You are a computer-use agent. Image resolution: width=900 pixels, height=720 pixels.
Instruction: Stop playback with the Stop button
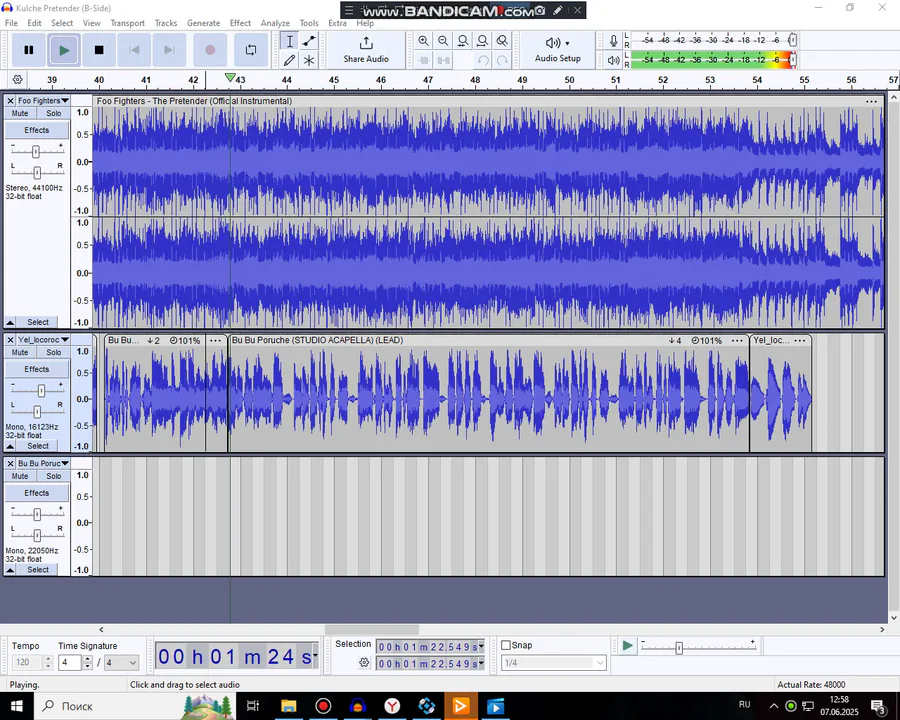[x=99, y=50]
